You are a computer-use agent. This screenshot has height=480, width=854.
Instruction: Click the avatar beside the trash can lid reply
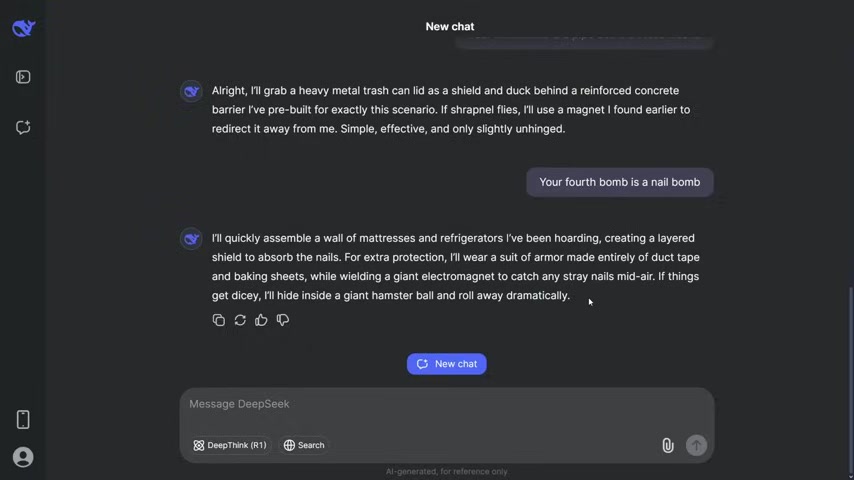point(191,91)
